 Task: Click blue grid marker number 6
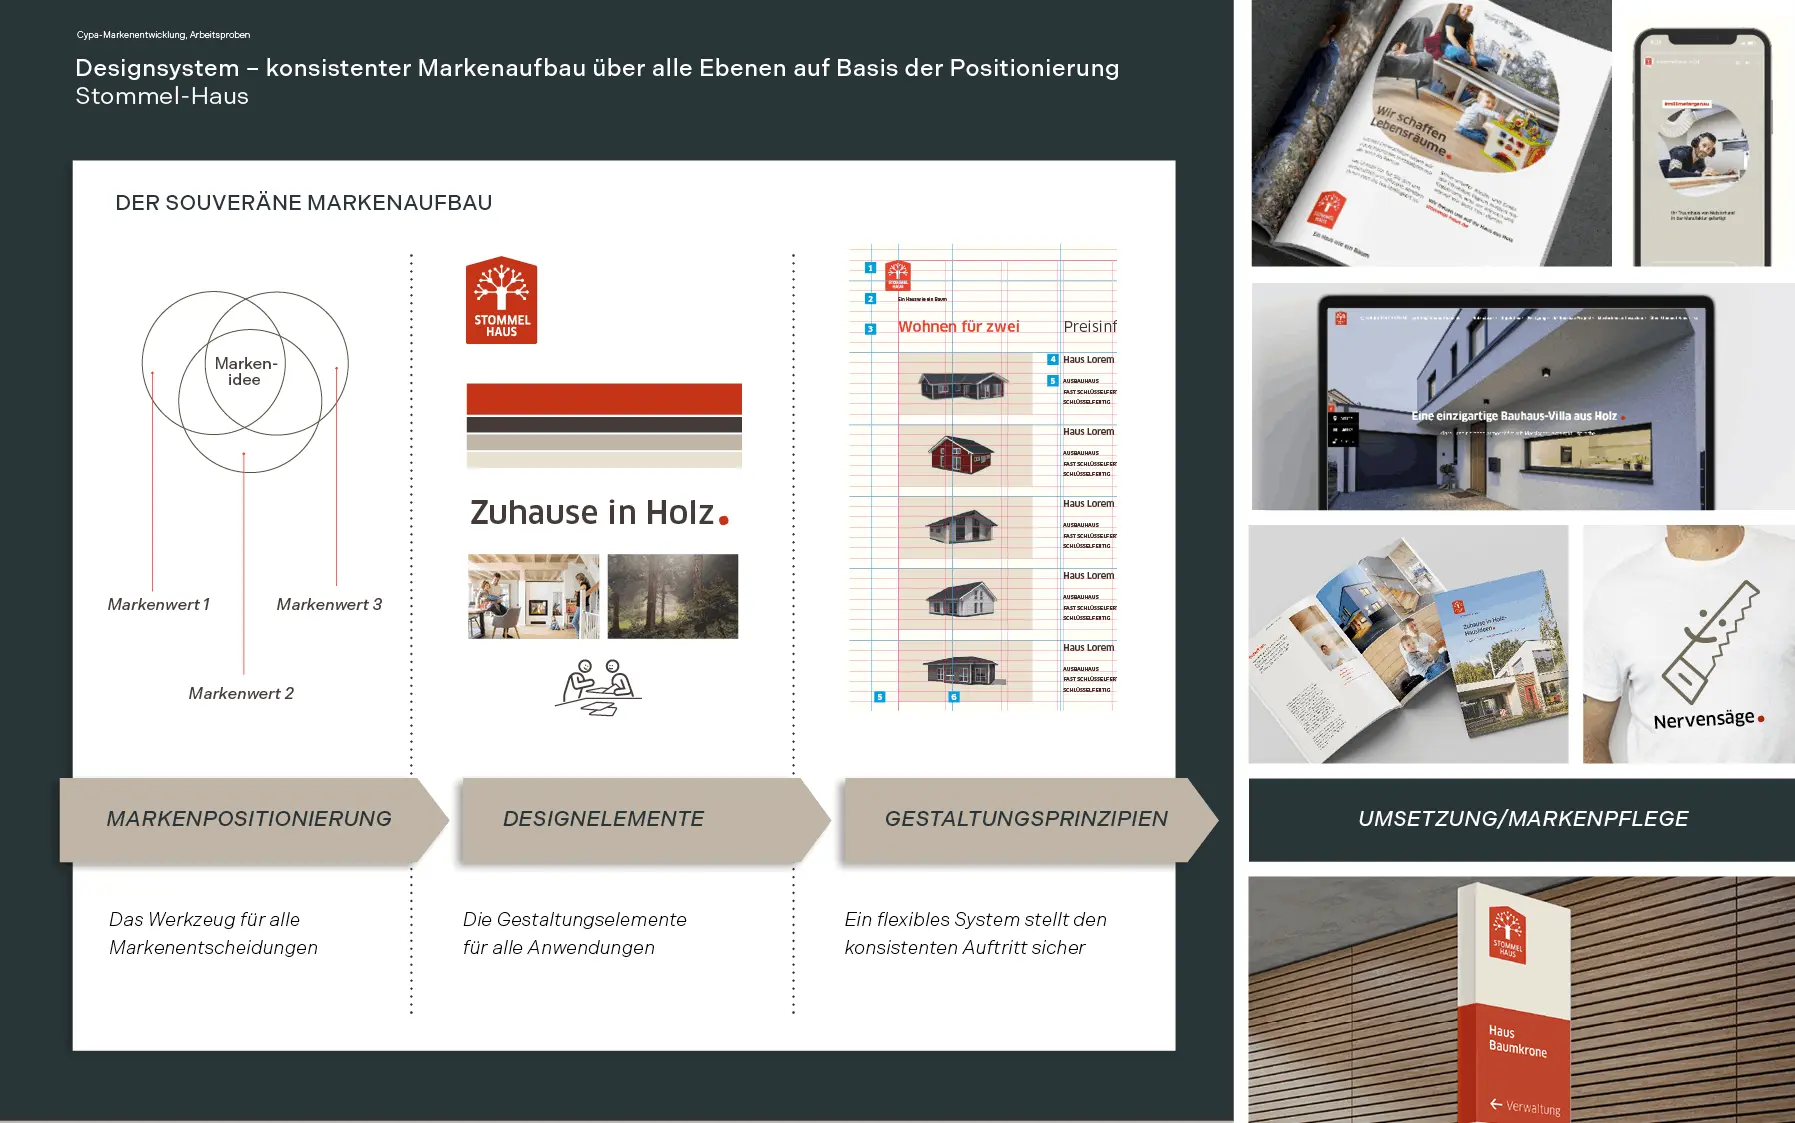click(954, 697)
